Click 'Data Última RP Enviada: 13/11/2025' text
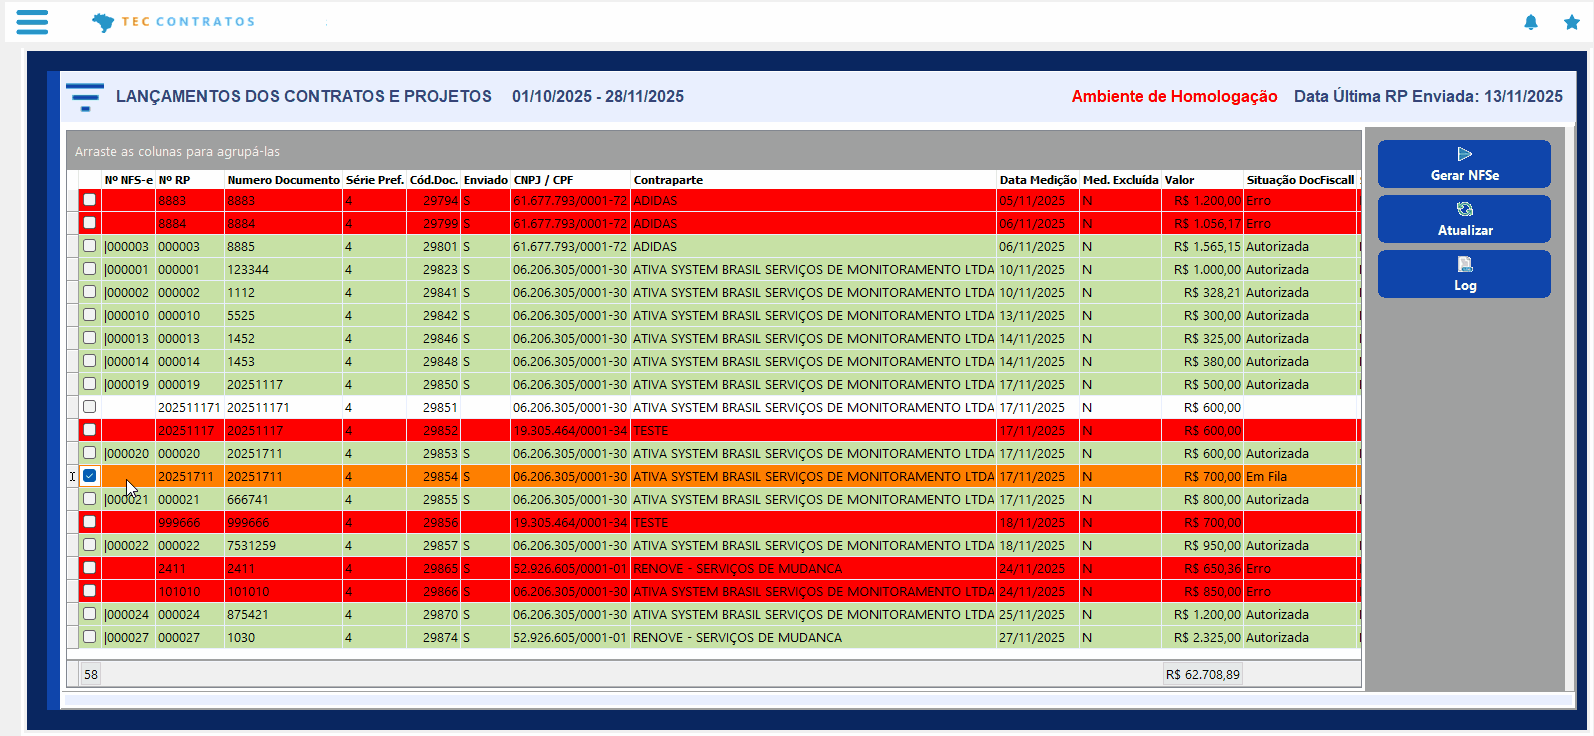 tap(1428, 96)
